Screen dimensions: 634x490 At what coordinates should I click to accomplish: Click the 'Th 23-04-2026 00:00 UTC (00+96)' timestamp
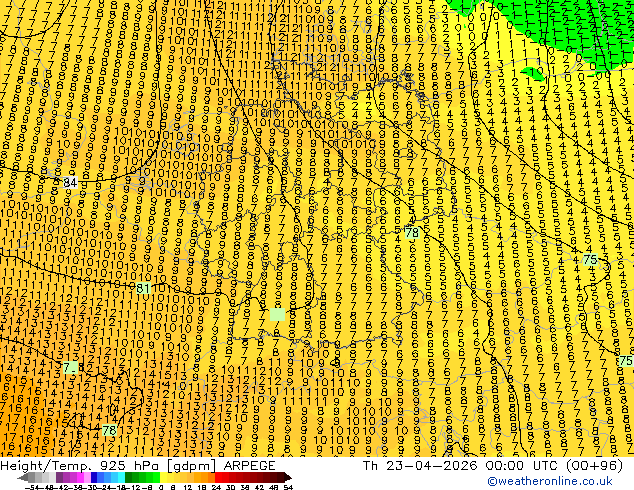tap(493, 466)
